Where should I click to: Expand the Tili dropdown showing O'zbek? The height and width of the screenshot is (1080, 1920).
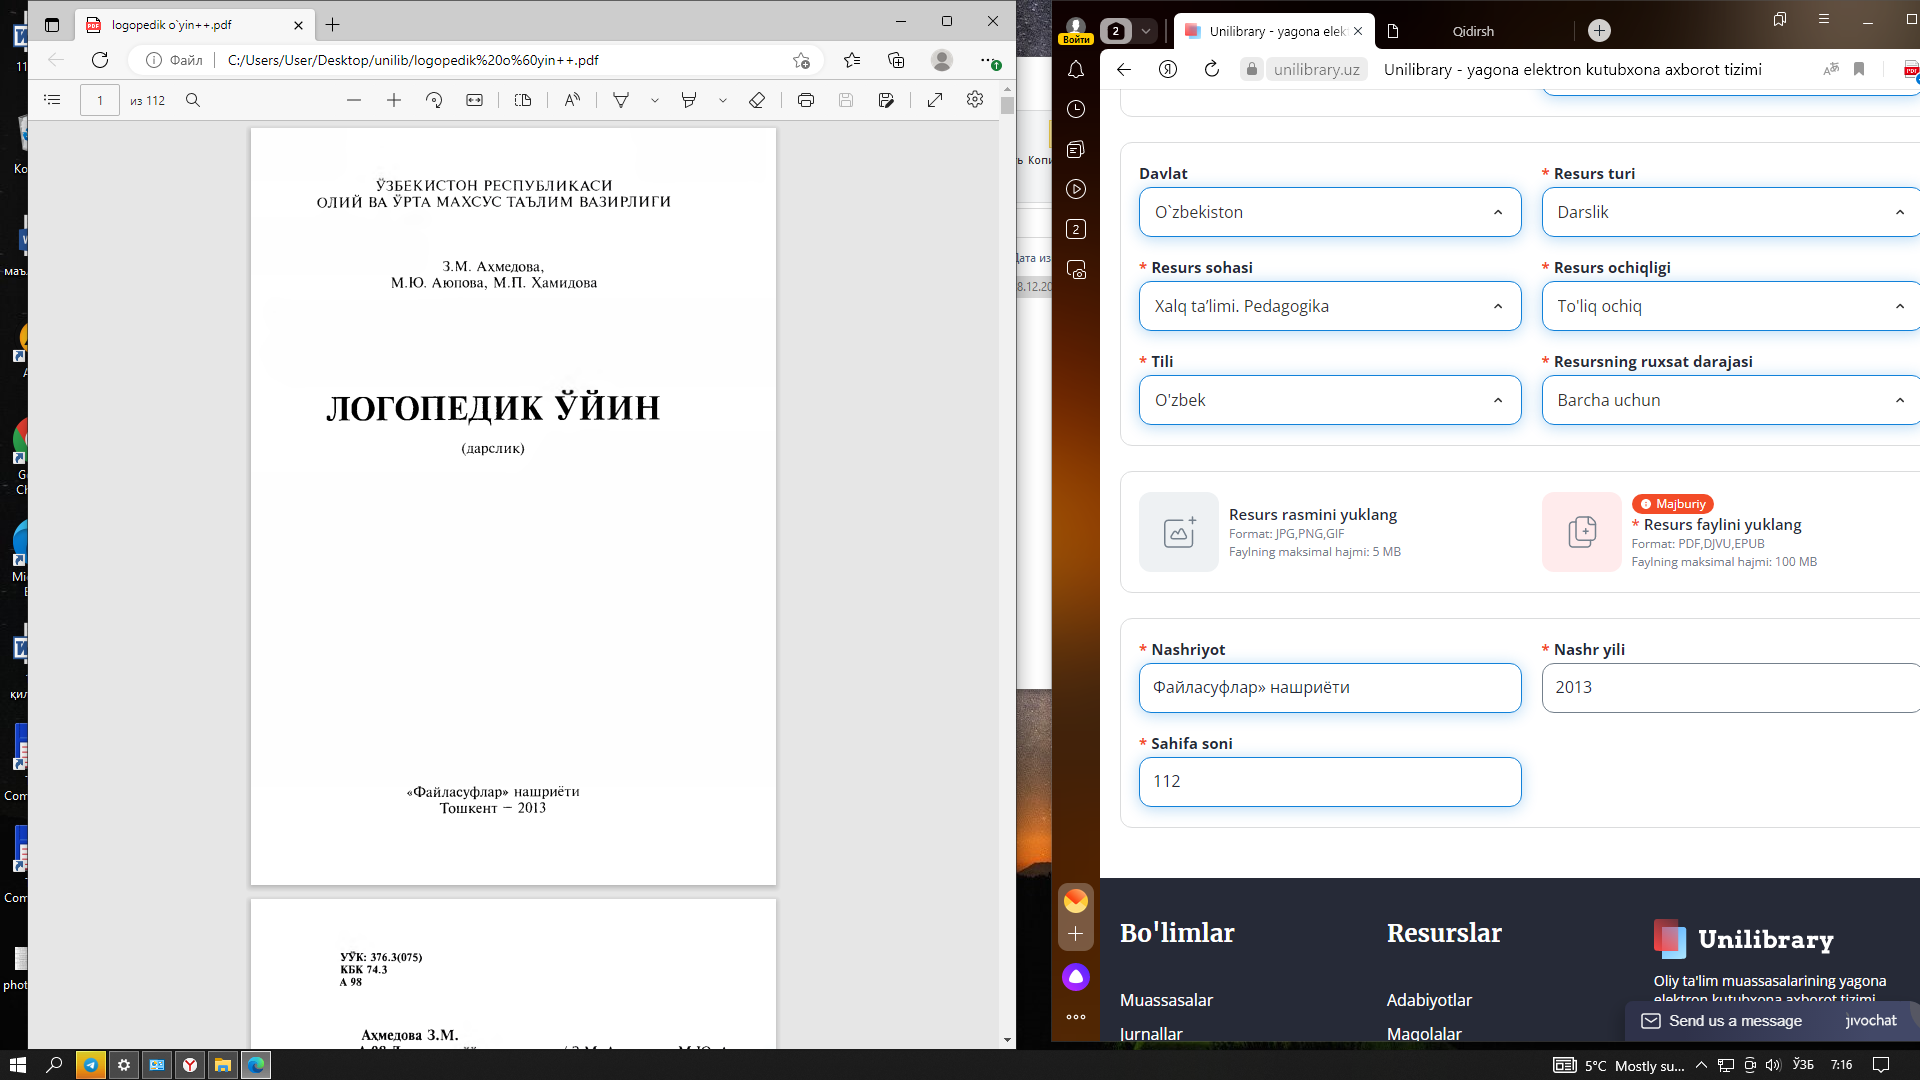pos(1329,400)
